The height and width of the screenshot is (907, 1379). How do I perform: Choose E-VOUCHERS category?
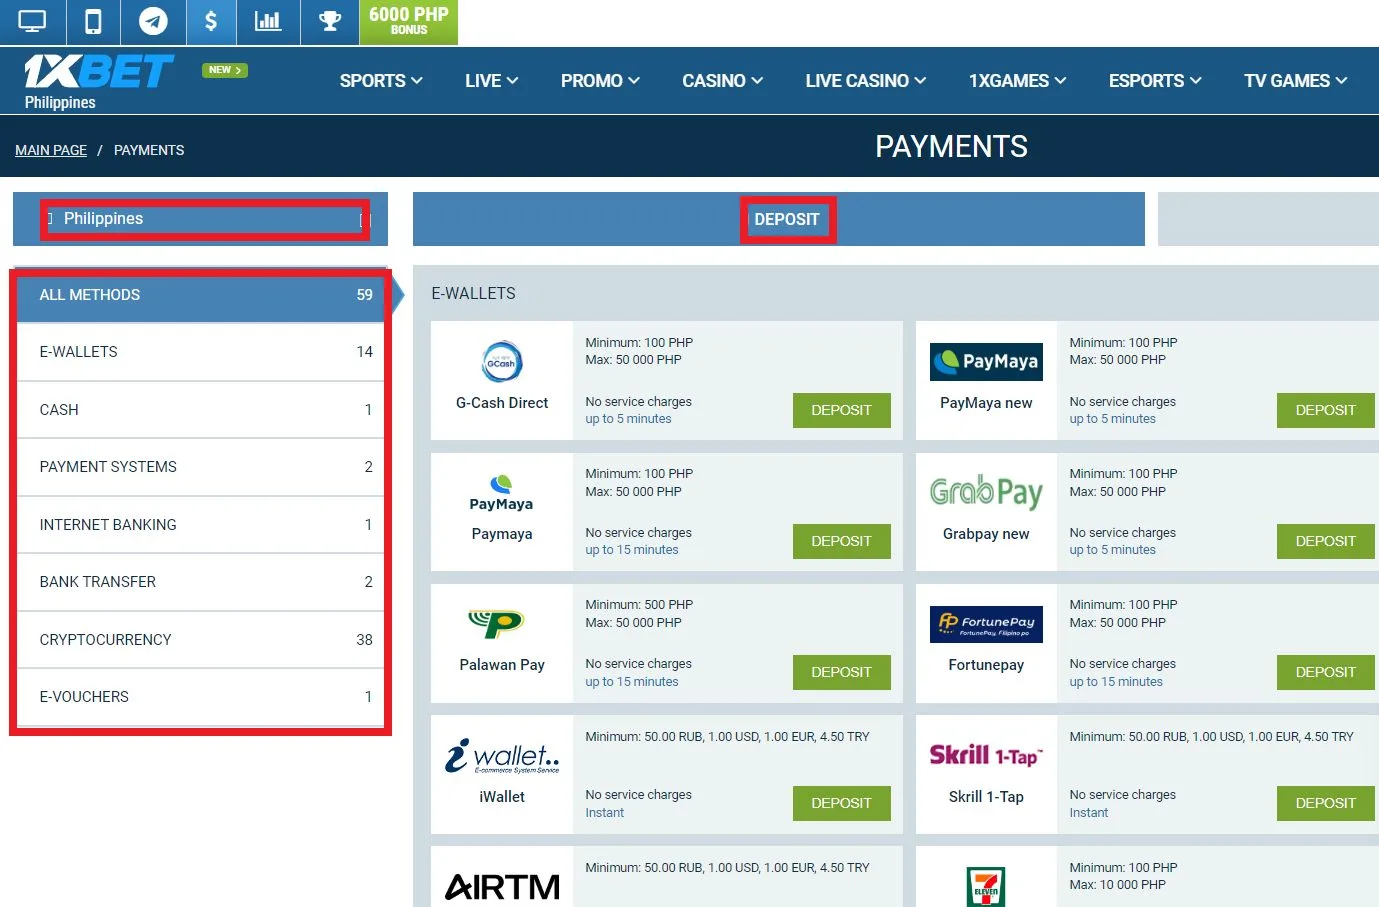201,697
